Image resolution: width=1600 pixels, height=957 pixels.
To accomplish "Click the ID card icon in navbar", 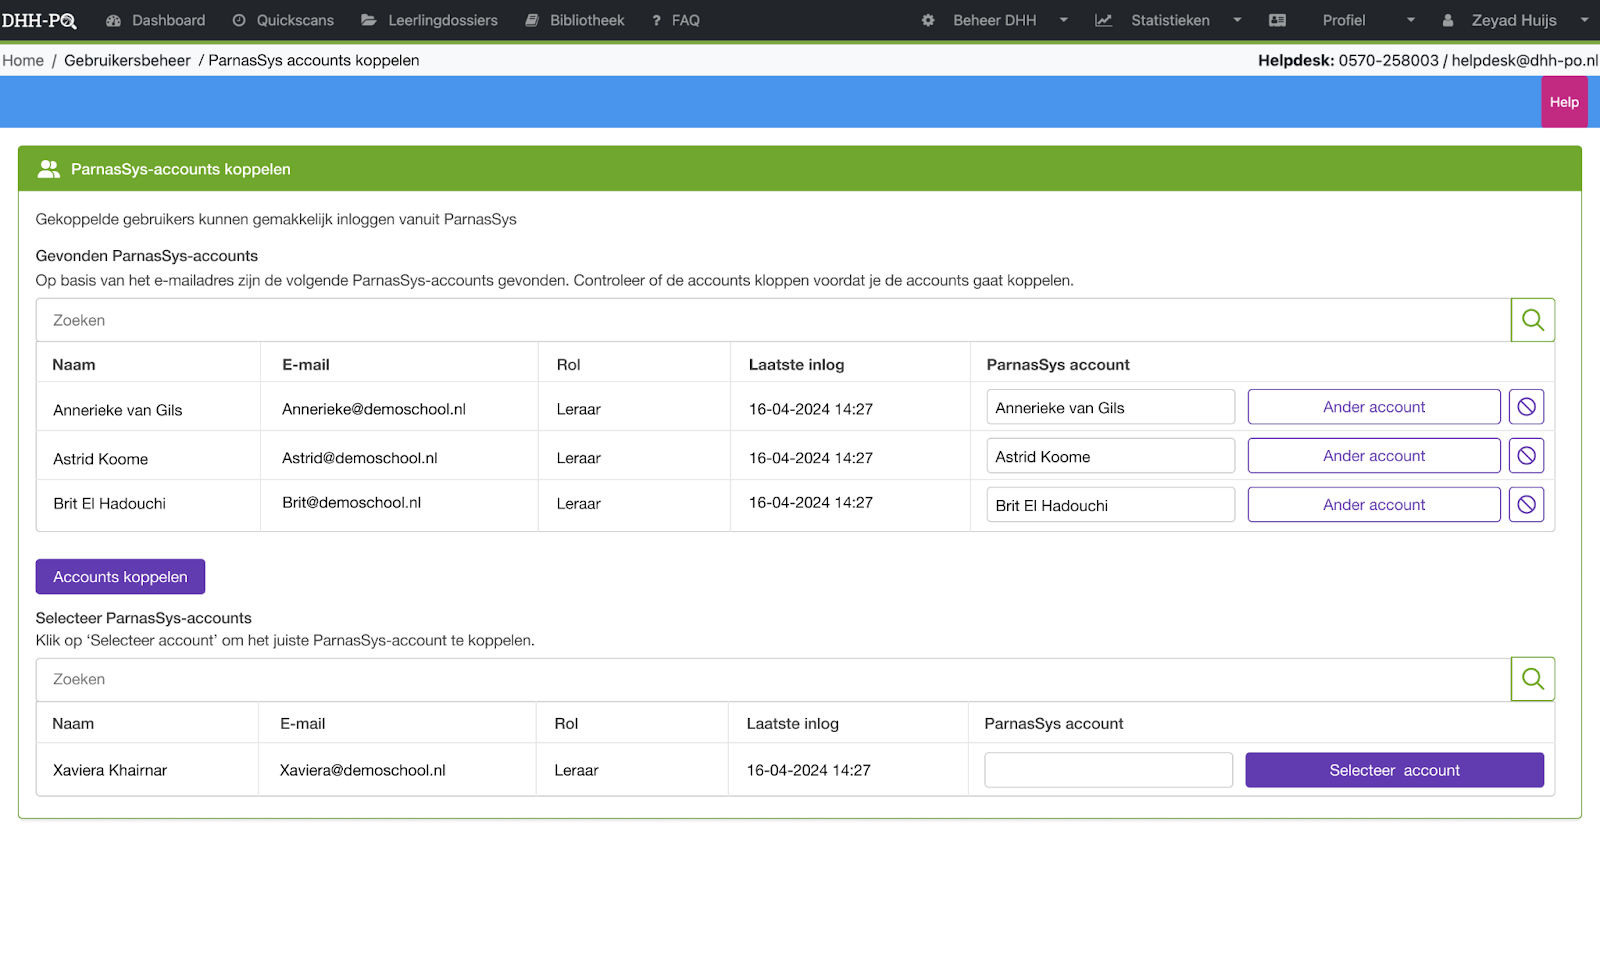I will click(1277, 20).
